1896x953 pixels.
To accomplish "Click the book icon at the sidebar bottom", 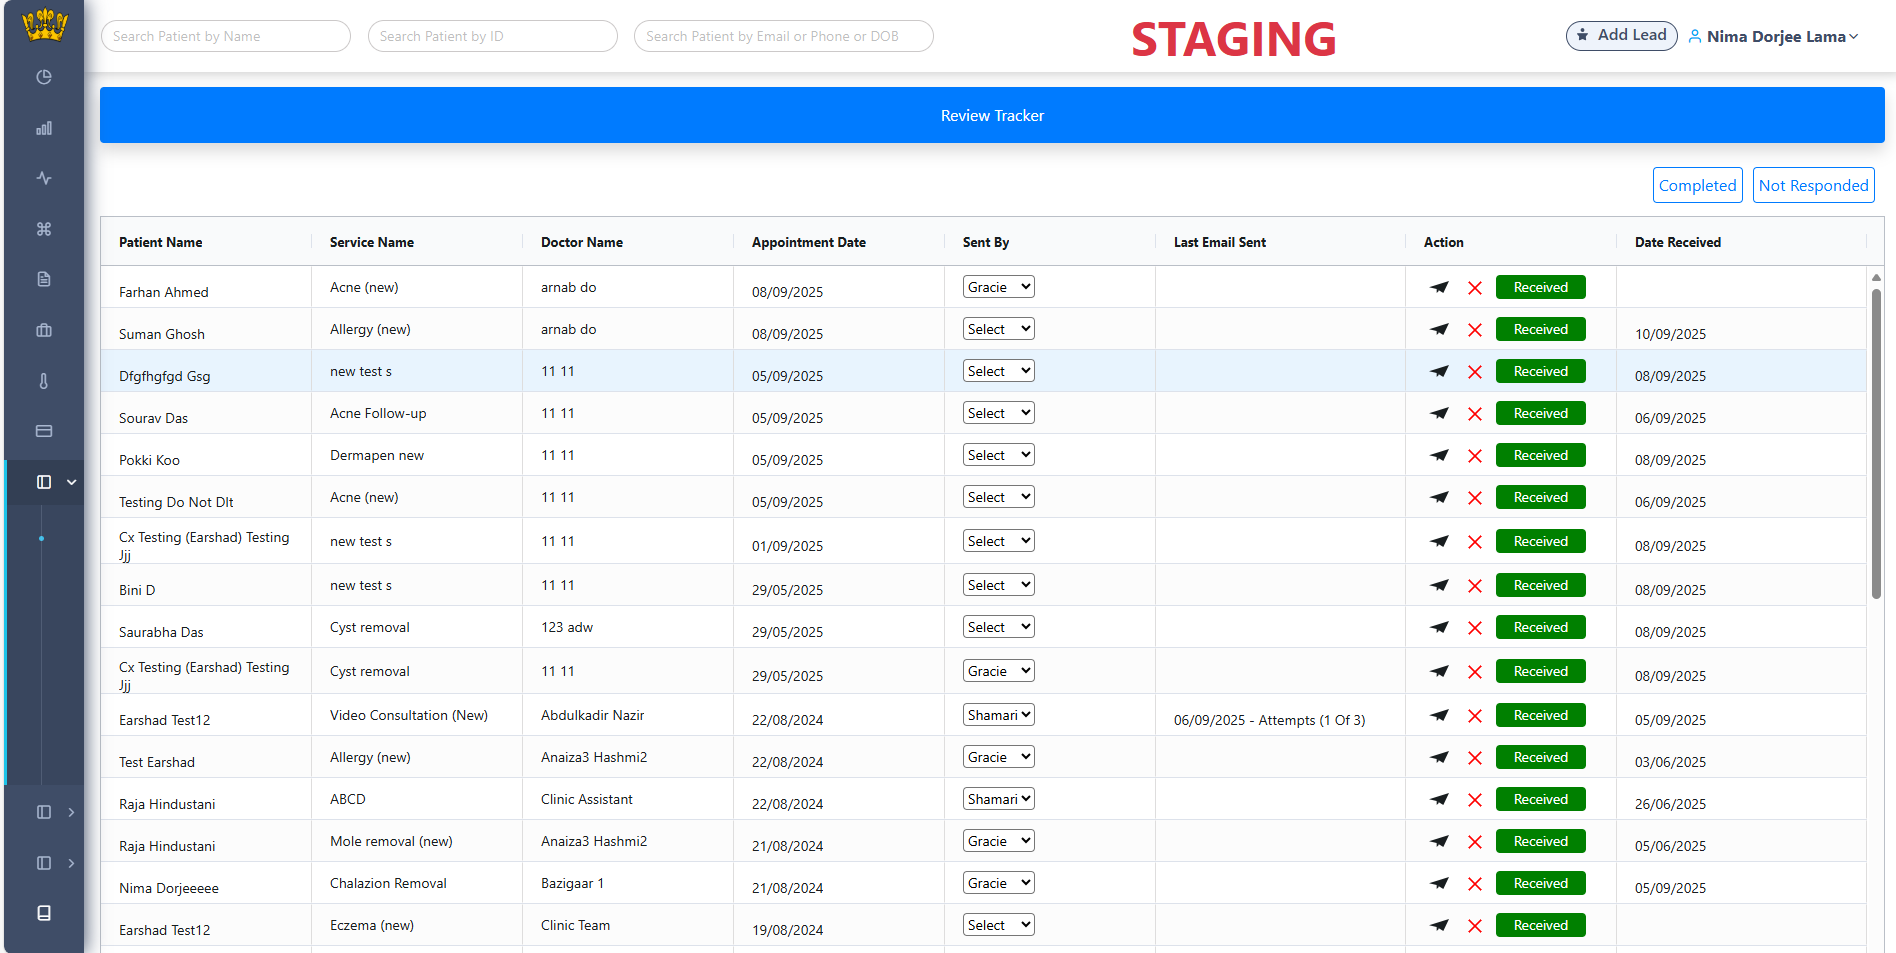I will [x=44, y=913].
